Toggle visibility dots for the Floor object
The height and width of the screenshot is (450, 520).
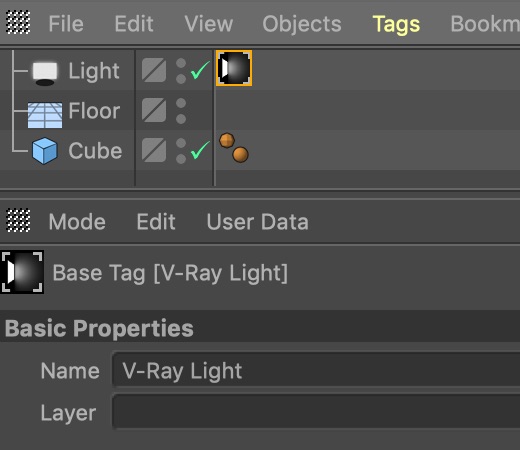click(181, 111)
